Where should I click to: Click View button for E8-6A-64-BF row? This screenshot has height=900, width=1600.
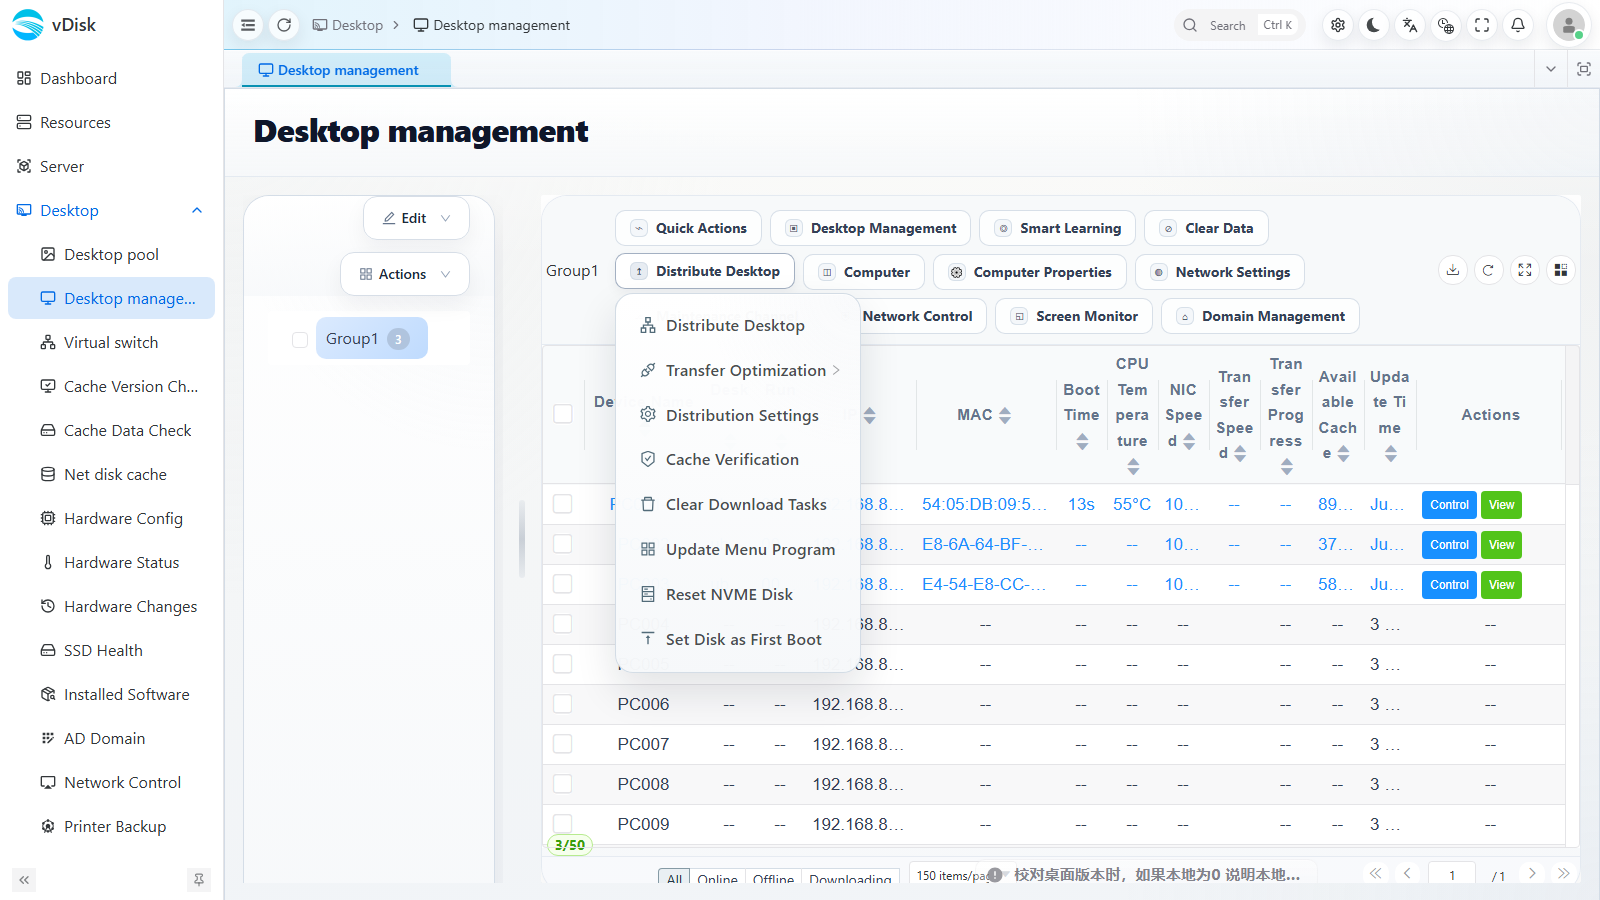click(1501, 545)
